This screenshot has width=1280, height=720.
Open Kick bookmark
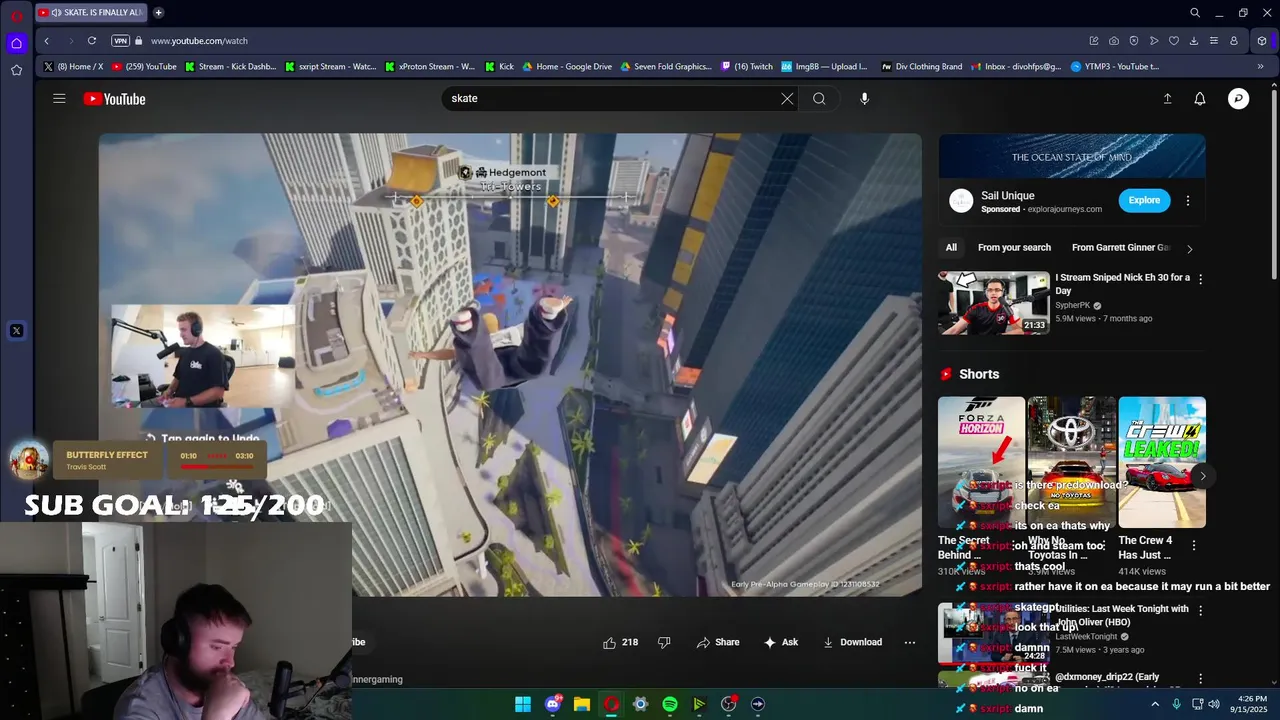[499, 67]
